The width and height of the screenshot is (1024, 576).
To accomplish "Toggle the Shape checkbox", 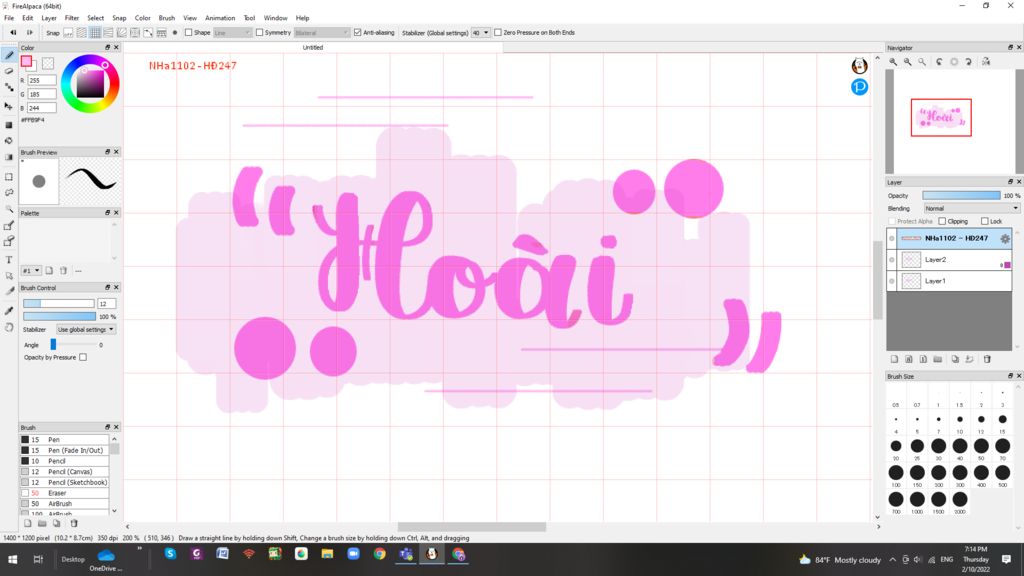I will [x=188, y=32].
